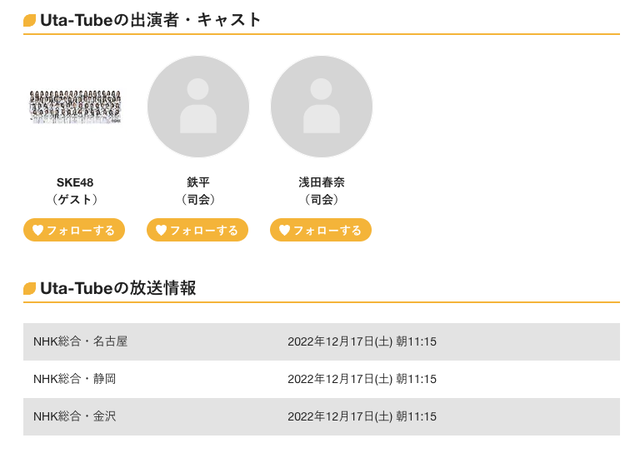The image size is (640, 453).
Task: Click the (司会) role label under 鉄平
Action: coord(198,199)
